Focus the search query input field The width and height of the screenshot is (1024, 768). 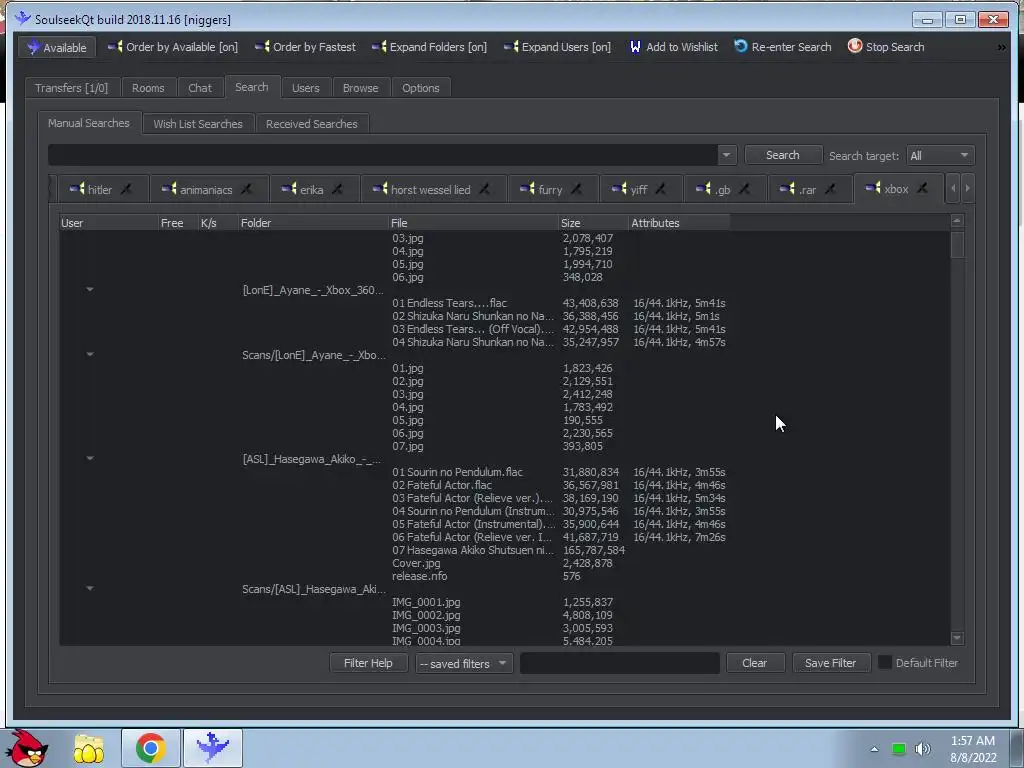(x=383, y=155)
